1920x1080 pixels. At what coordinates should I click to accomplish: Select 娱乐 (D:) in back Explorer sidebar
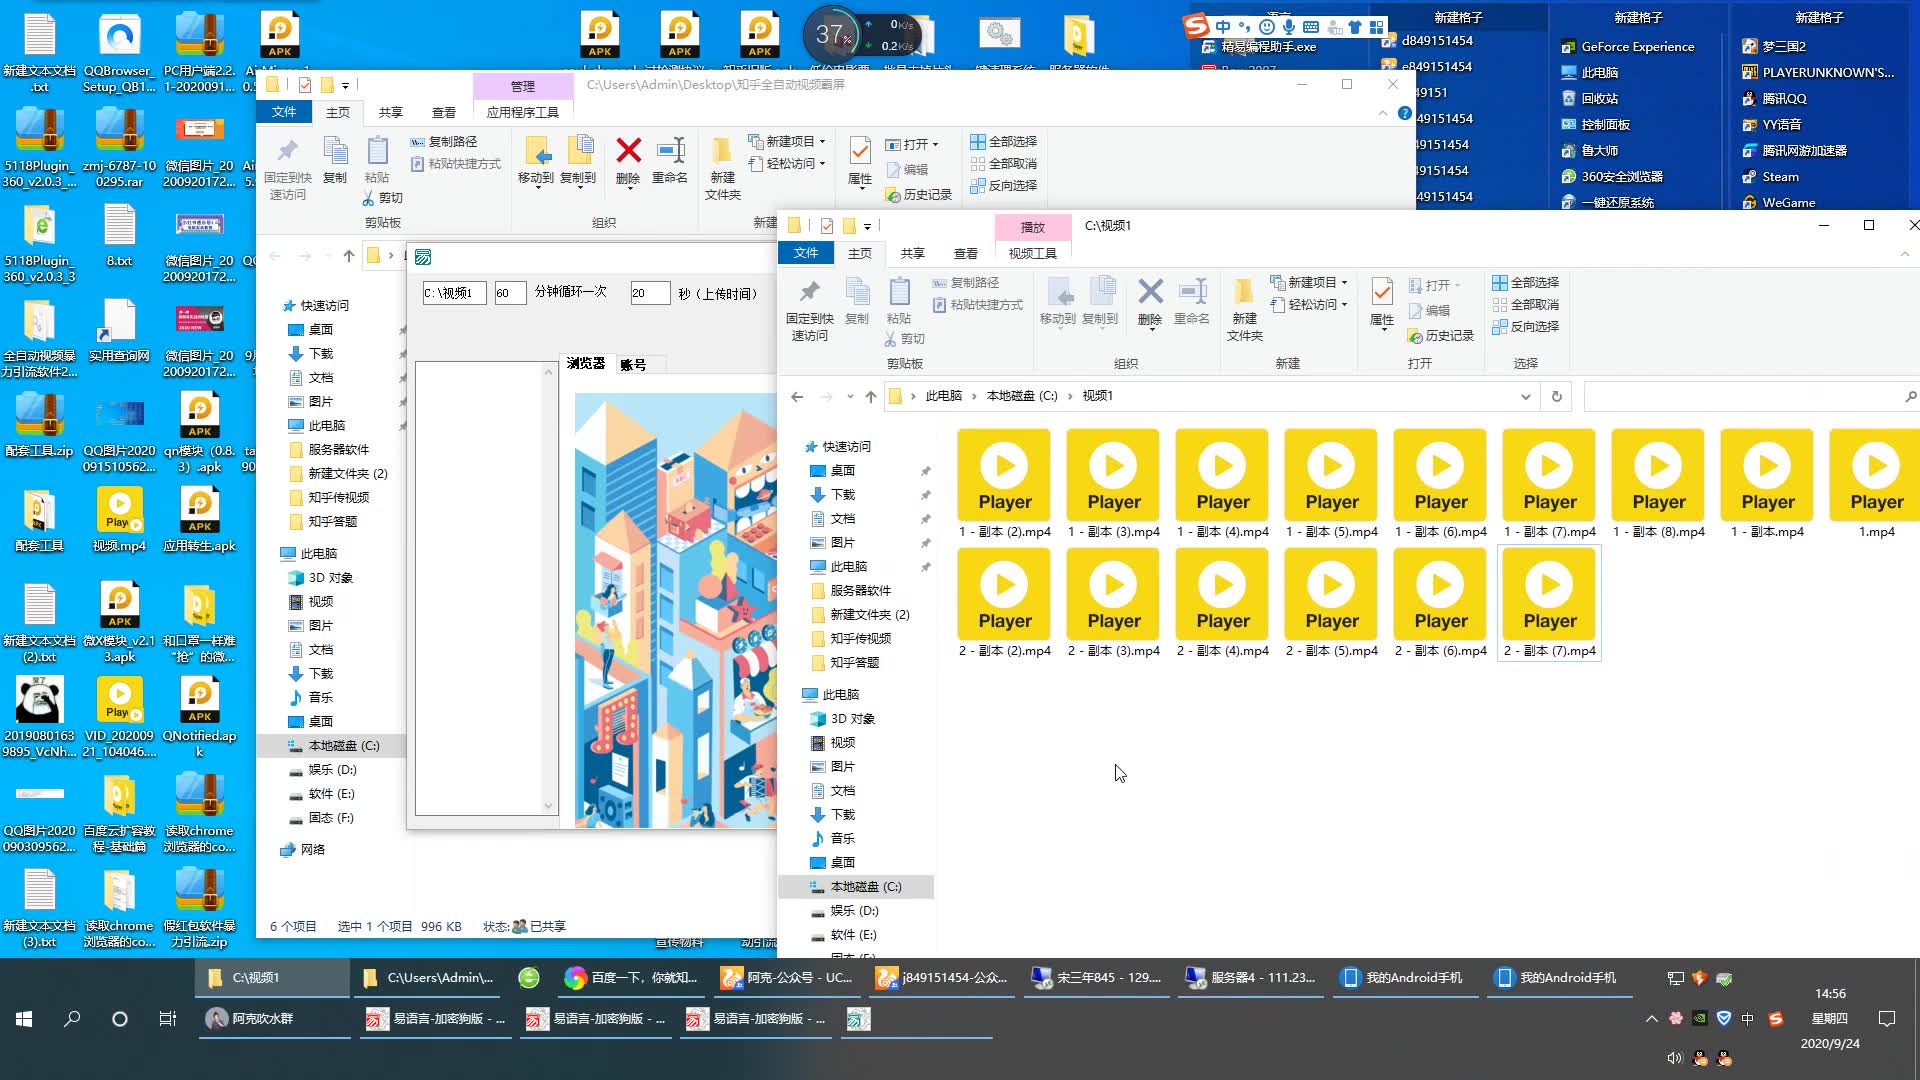[x=332, y=770]
